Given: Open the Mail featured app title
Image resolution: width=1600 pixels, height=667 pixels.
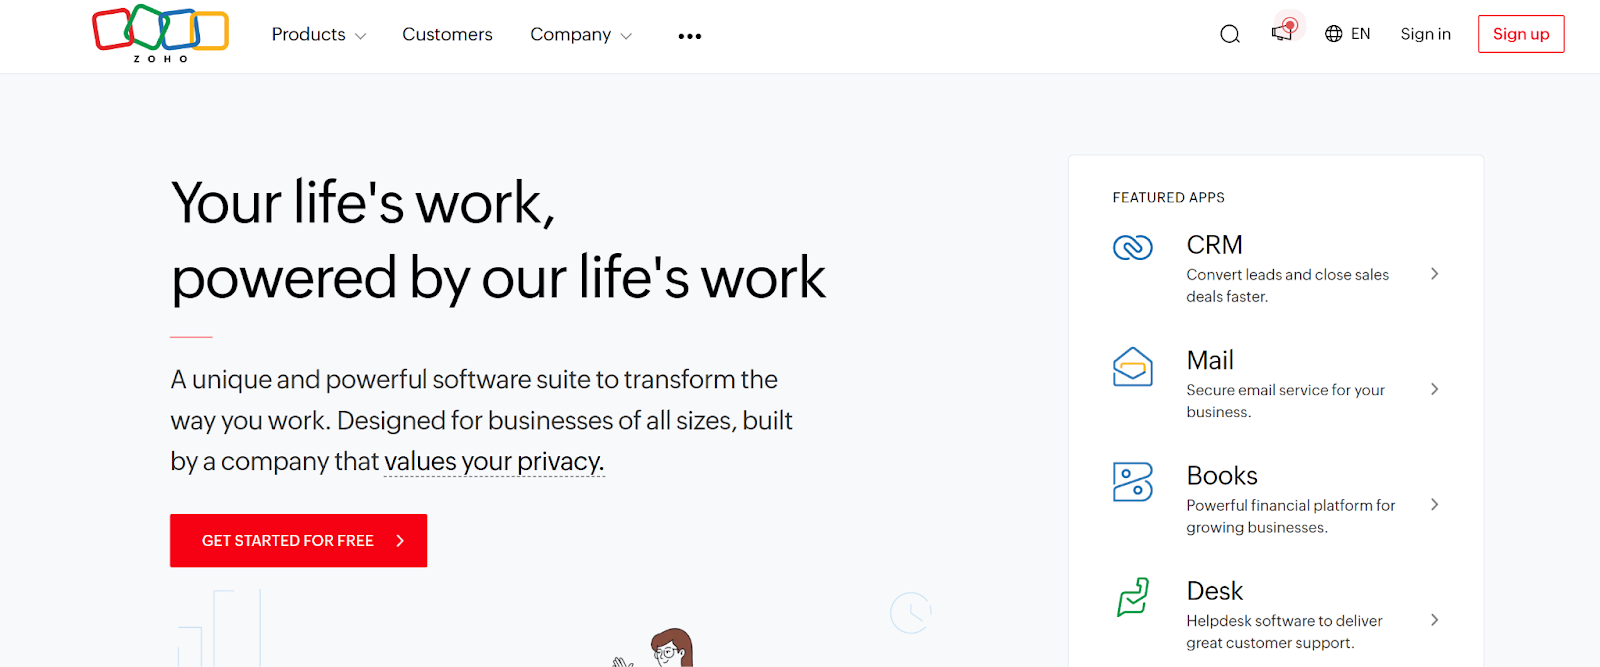Looking at the screenshot, I should (x=1210, y=360).
